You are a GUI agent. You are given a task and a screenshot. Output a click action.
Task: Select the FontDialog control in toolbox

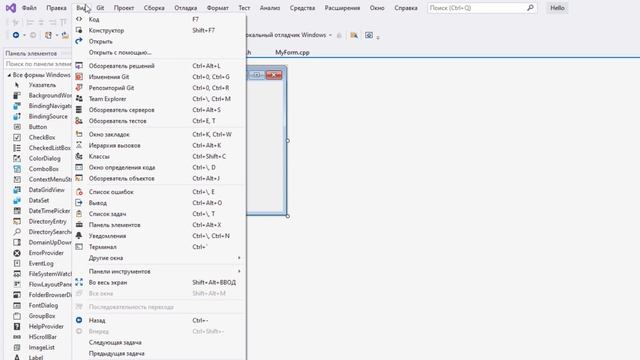(43, 305)
